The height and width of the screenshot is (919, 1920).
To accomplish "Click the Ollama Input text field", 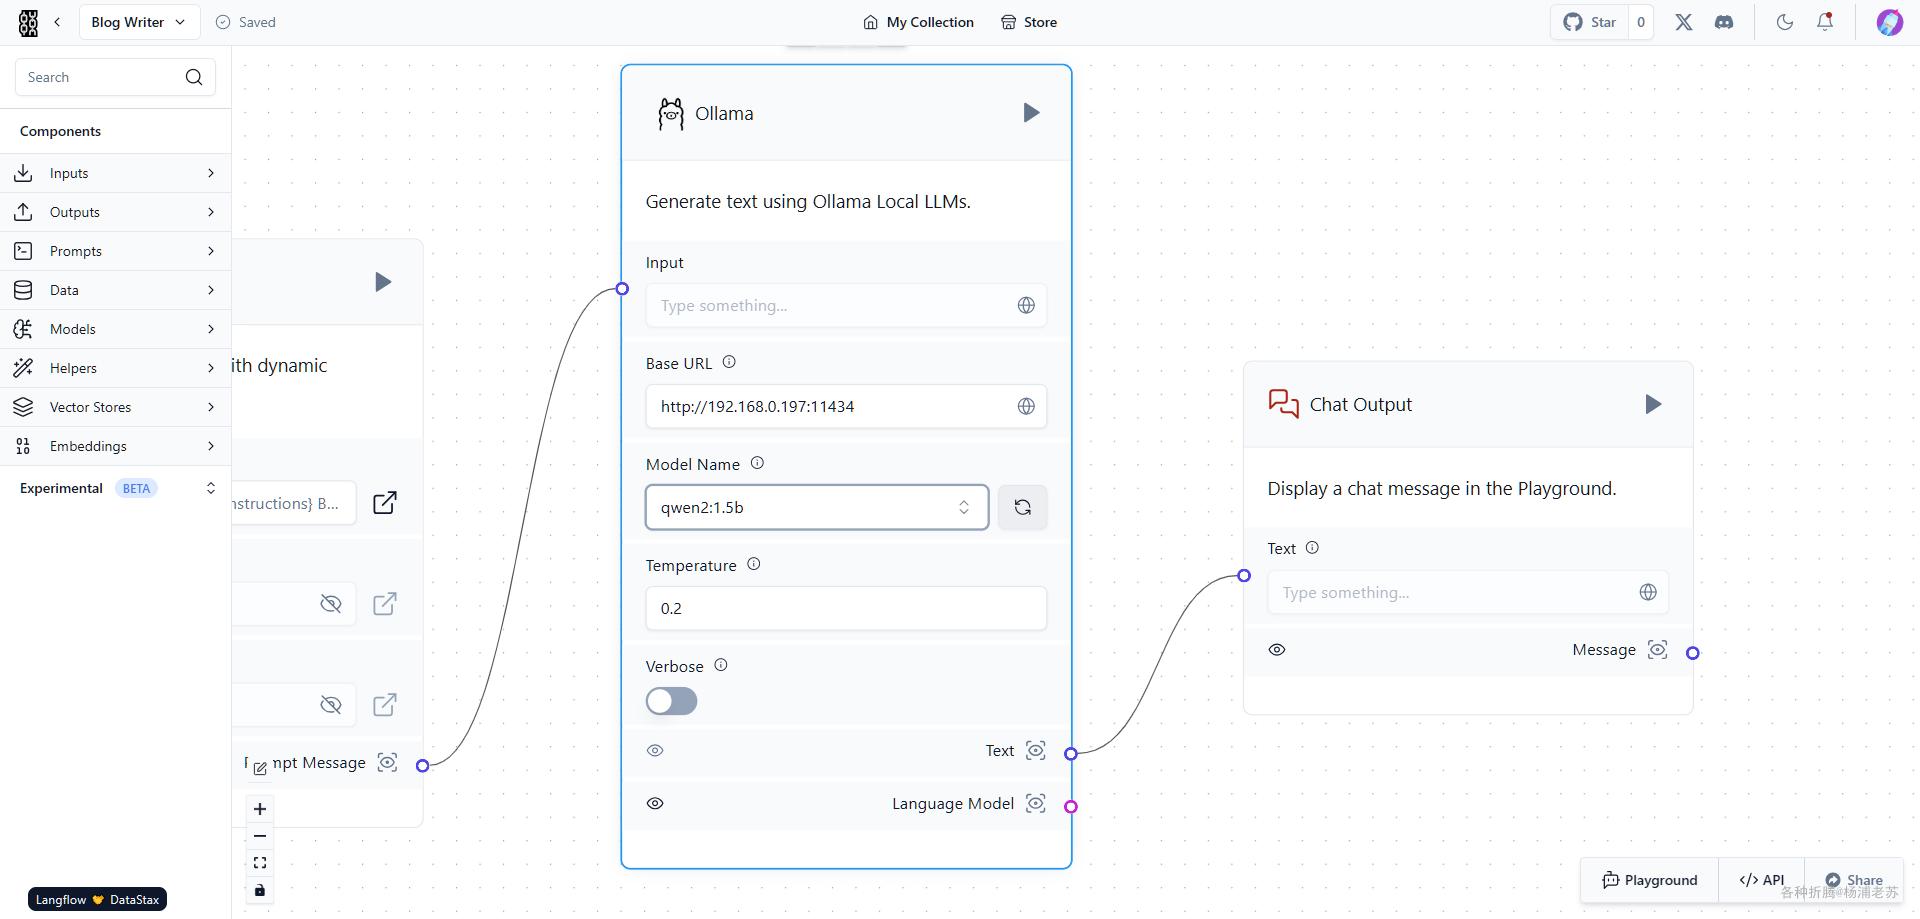I will point(846,305).
